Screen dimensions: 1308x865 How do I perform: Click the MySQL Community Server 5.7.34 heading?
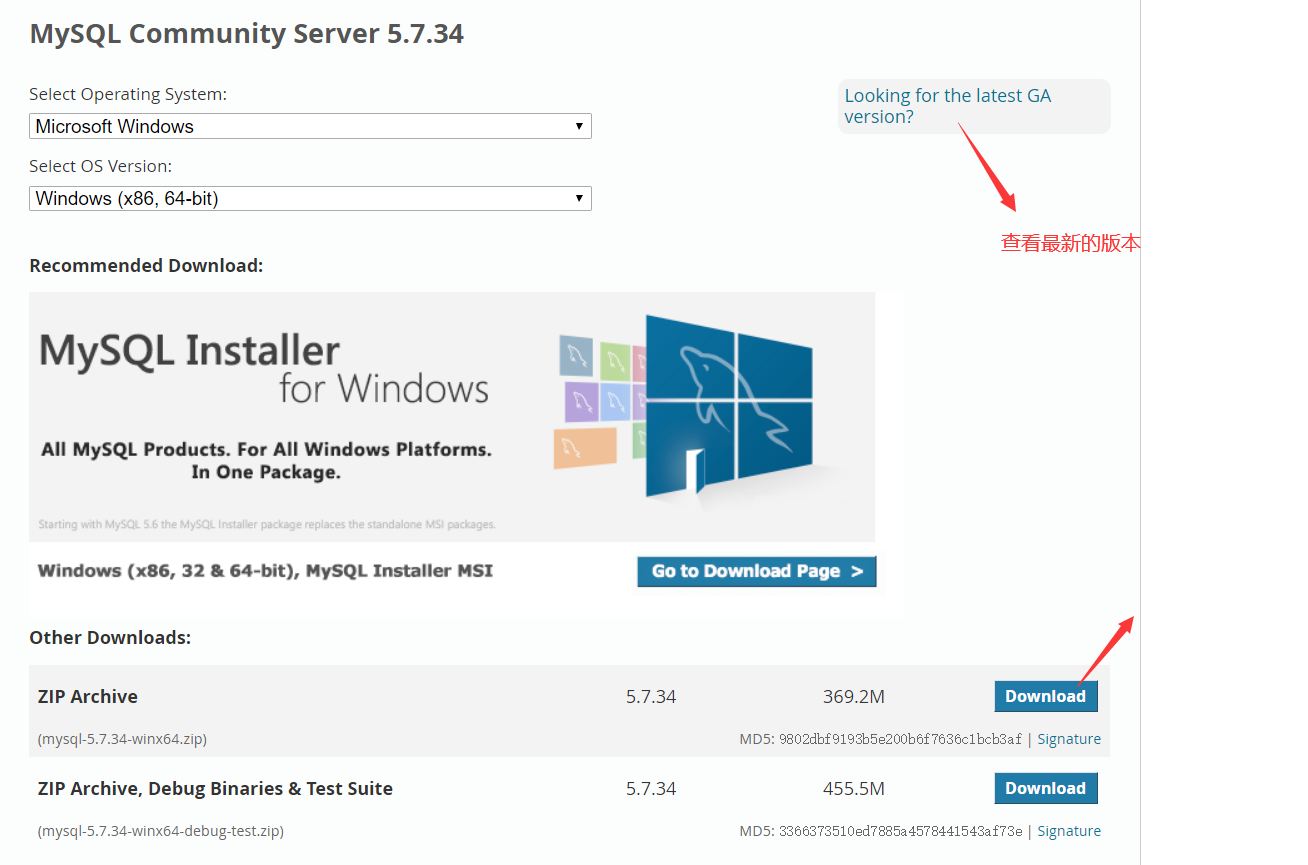[247, 34]
